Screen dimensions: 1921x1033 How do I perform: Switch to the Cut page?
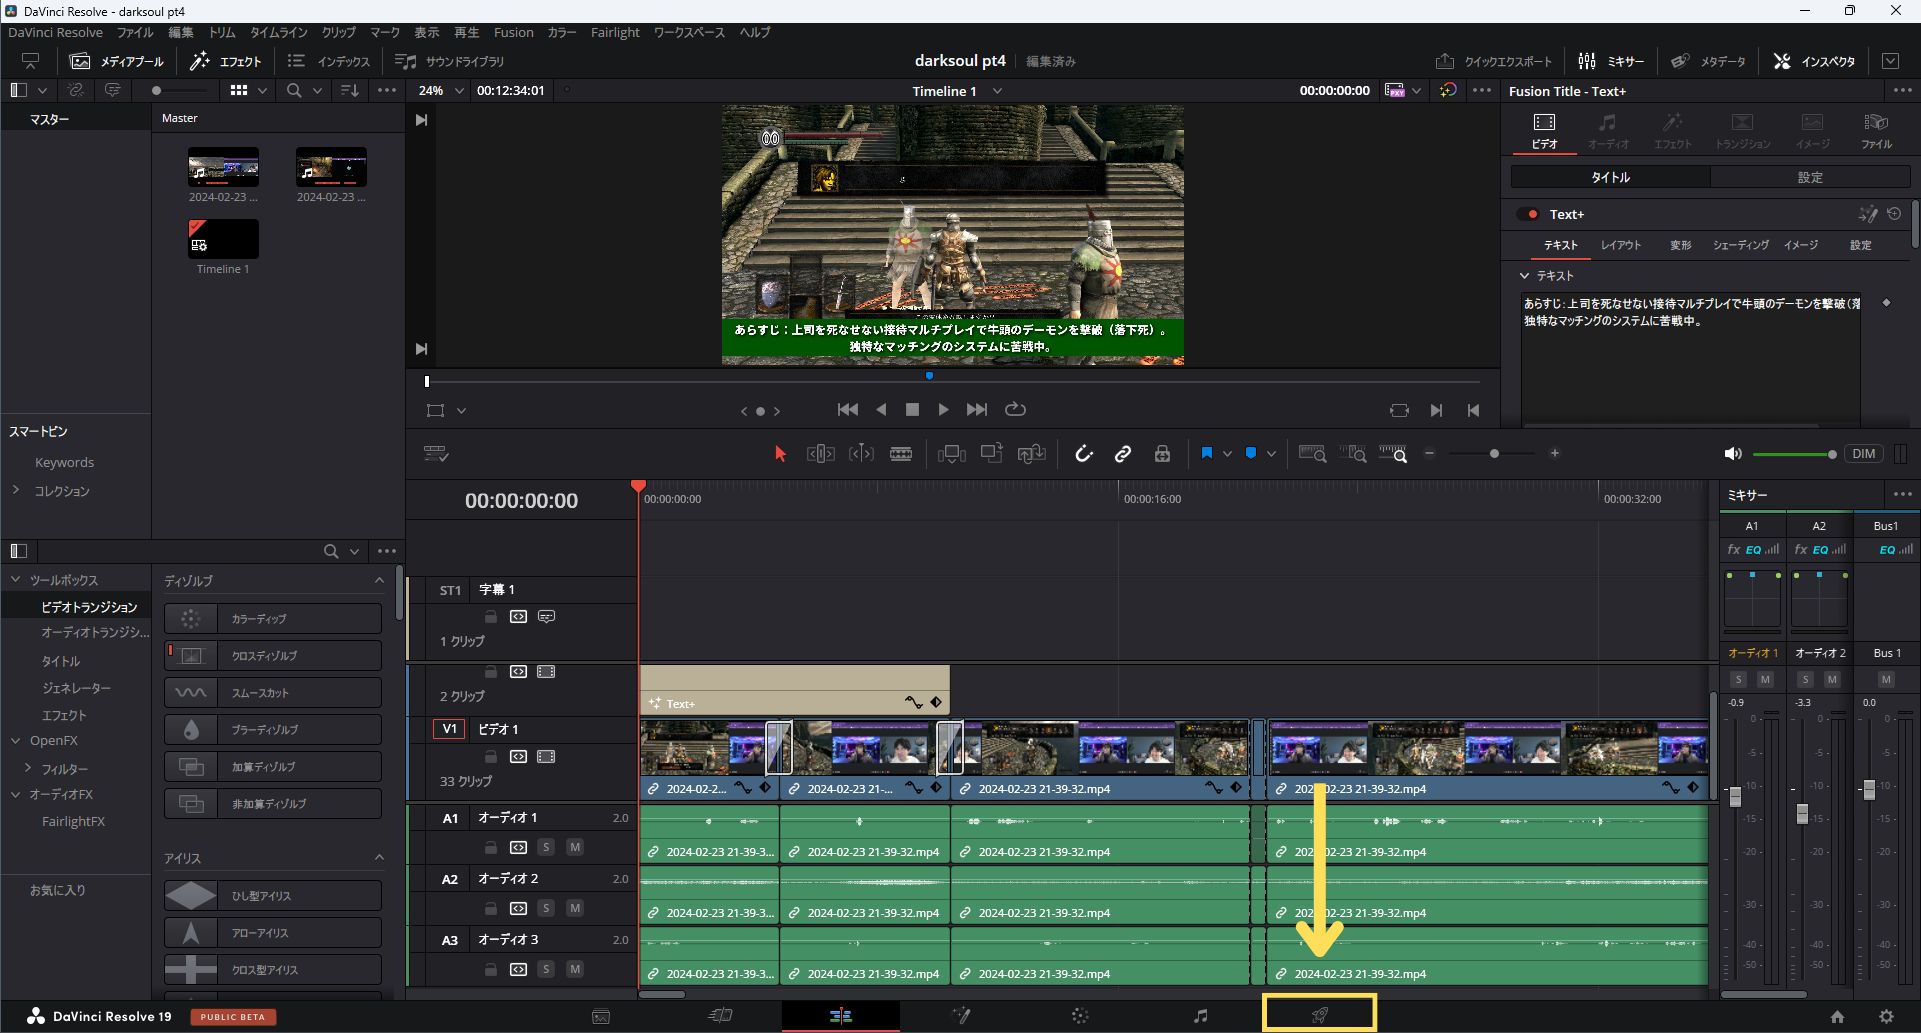[x=720, y=1015]
